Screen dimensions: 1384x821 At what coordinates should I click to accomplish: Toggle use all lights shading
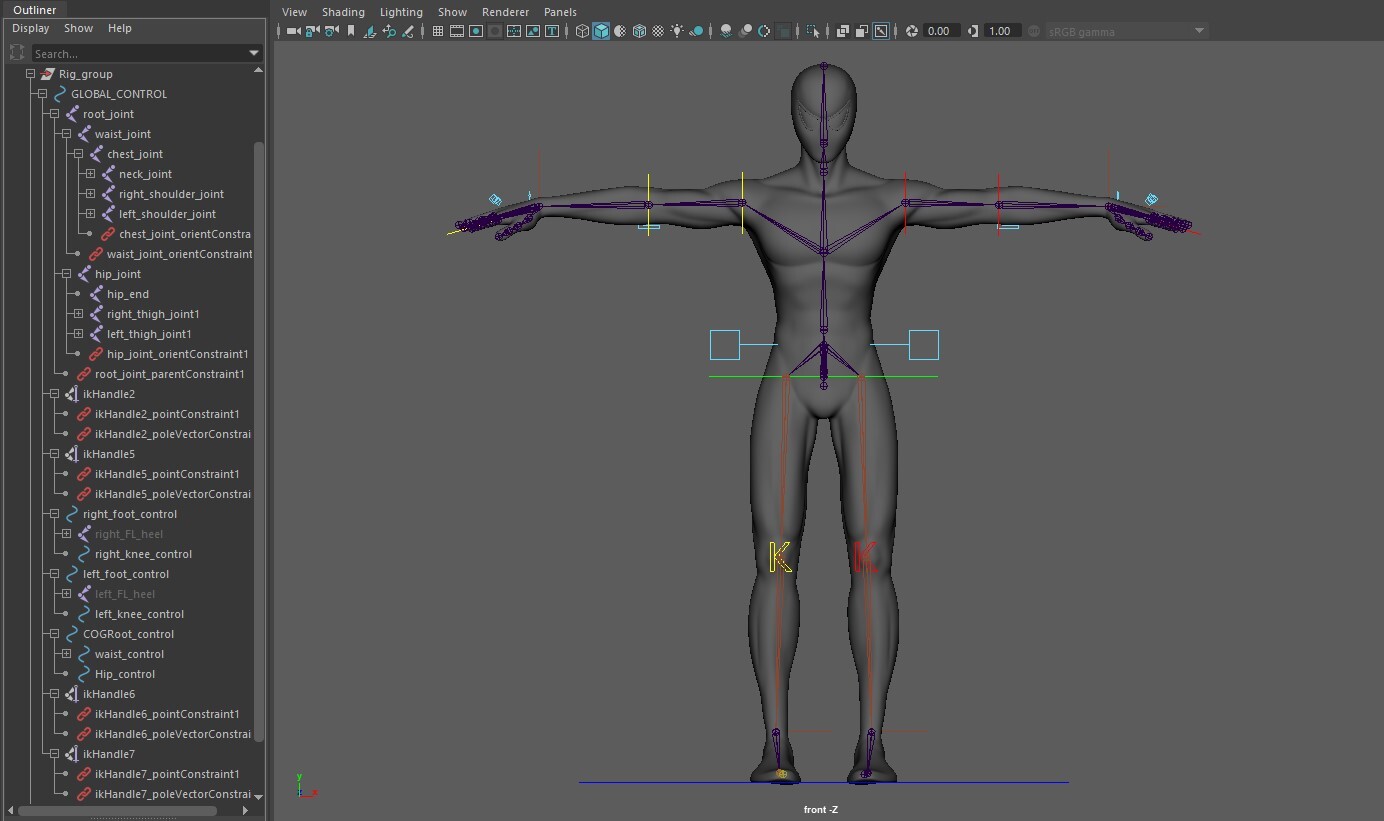click(677, 31)
